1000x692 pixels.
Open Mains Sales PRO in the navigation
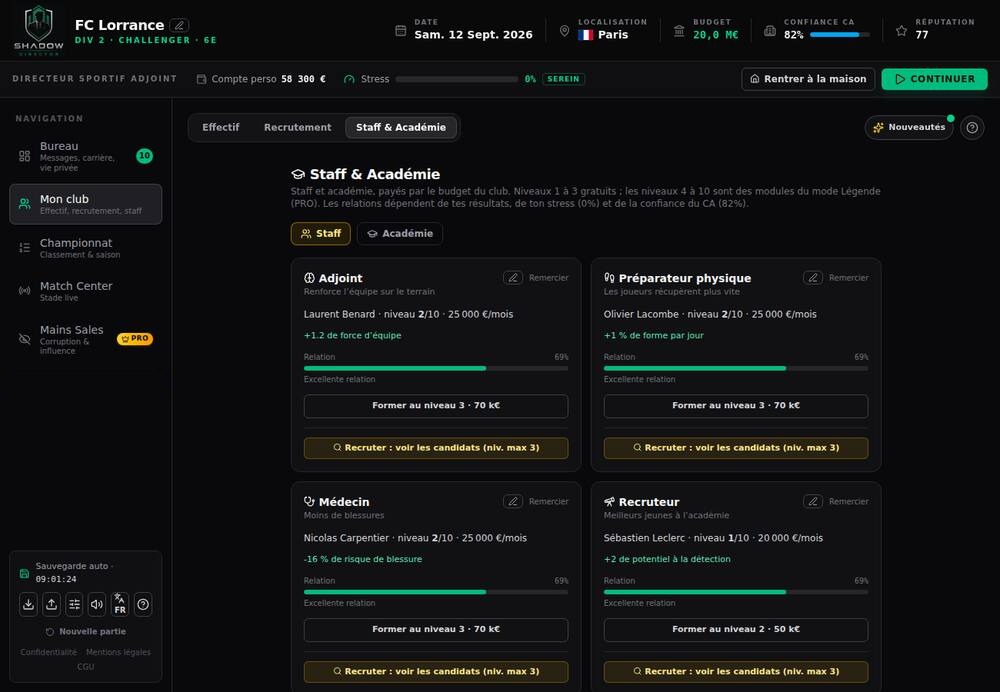click(85, 339)
